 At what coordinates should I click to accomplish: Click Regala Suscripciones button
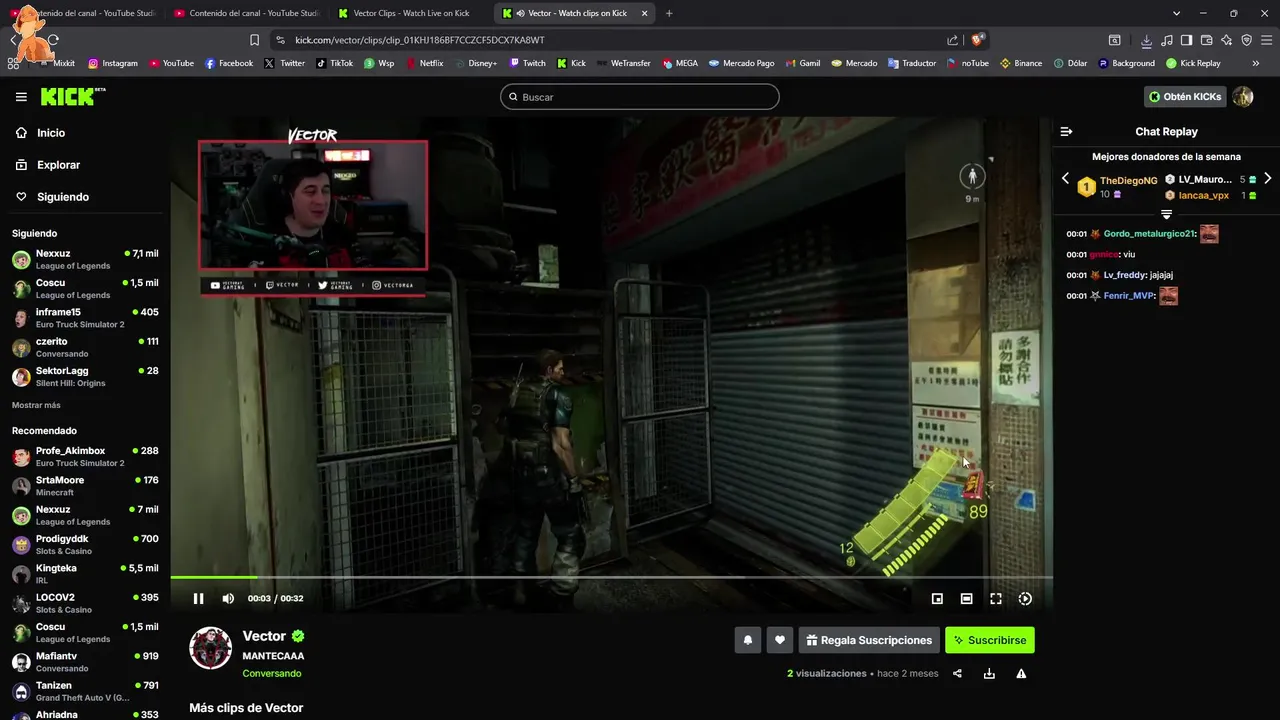tap(868, 640)
